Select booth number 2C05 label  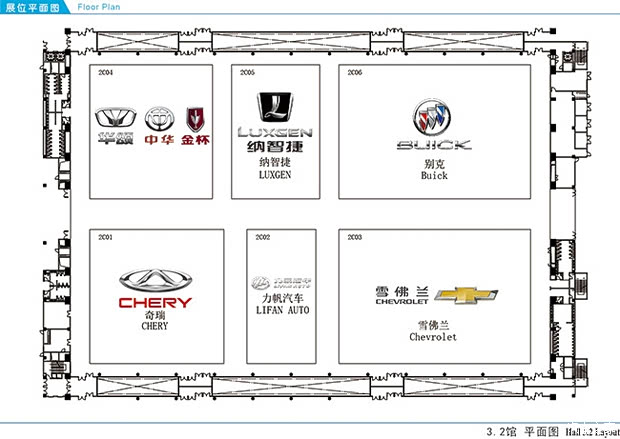click(247, 73)
